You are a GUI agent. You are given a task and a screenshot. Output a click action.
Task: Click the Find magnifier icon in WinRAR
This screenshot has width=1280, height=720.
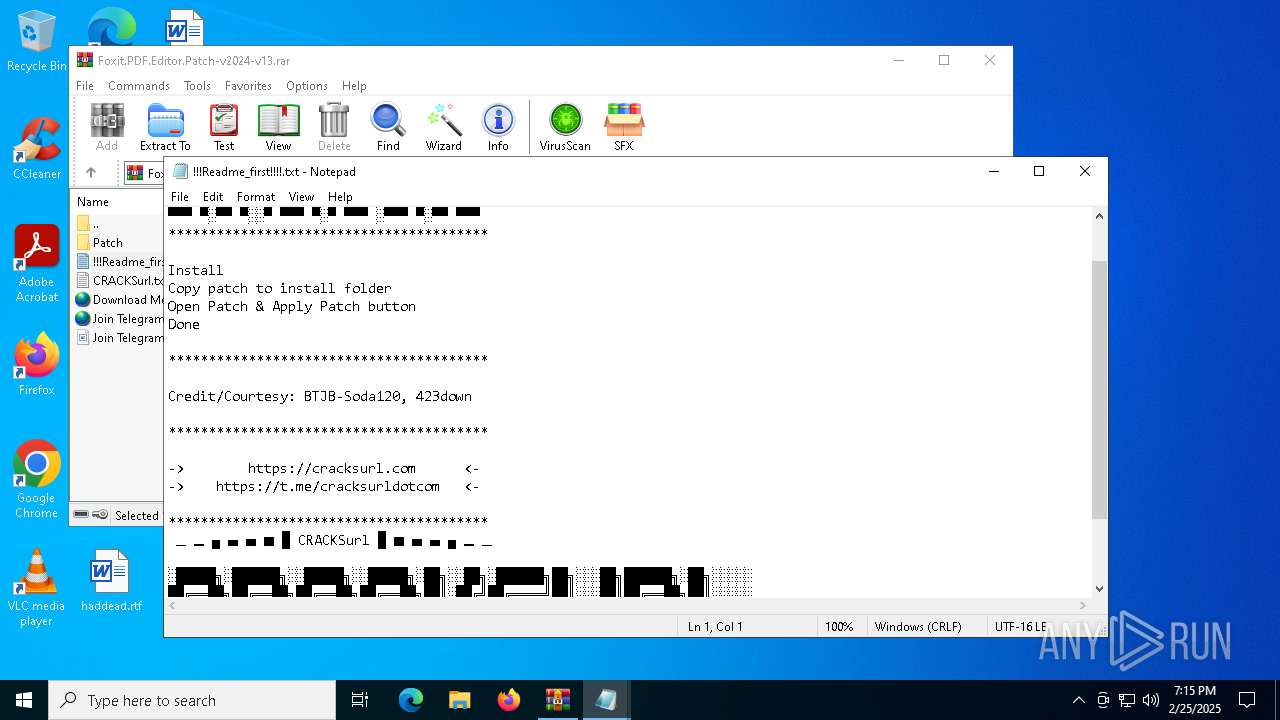(x=388, y=127)
